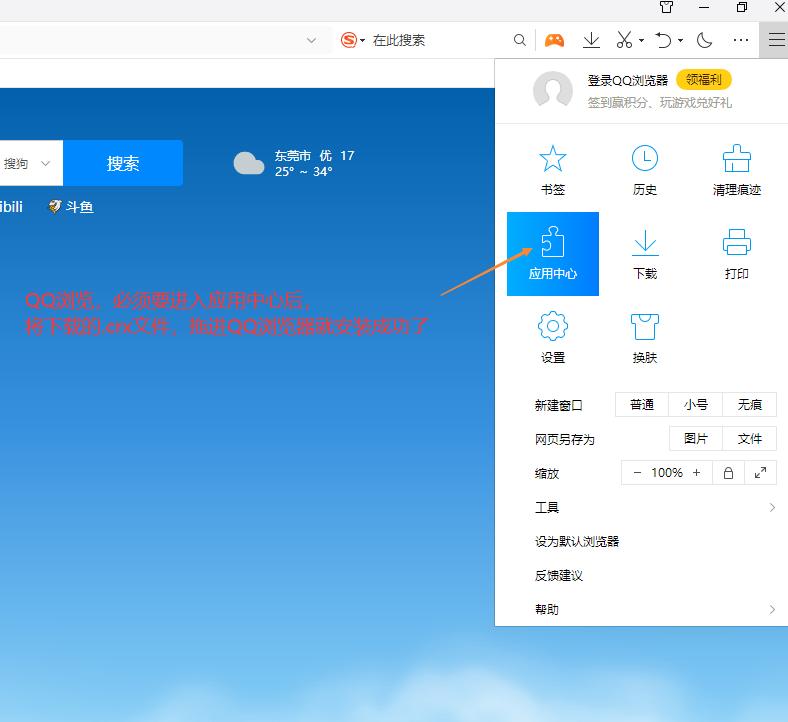This screenshot has width=788, height=722.
Task: Click the game controller icon in toolbar
Action: pyautogui.click(x=554, y=40)
